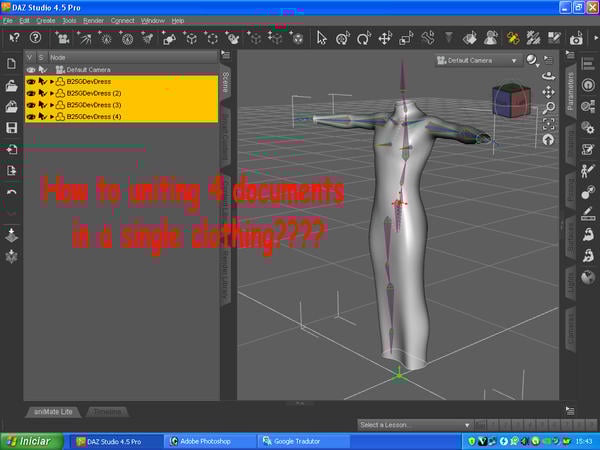Click the Render camera icon in toolbar
The width and height of the screenshot is (600, 450).
pyautogui.click(x=576, y=38)
